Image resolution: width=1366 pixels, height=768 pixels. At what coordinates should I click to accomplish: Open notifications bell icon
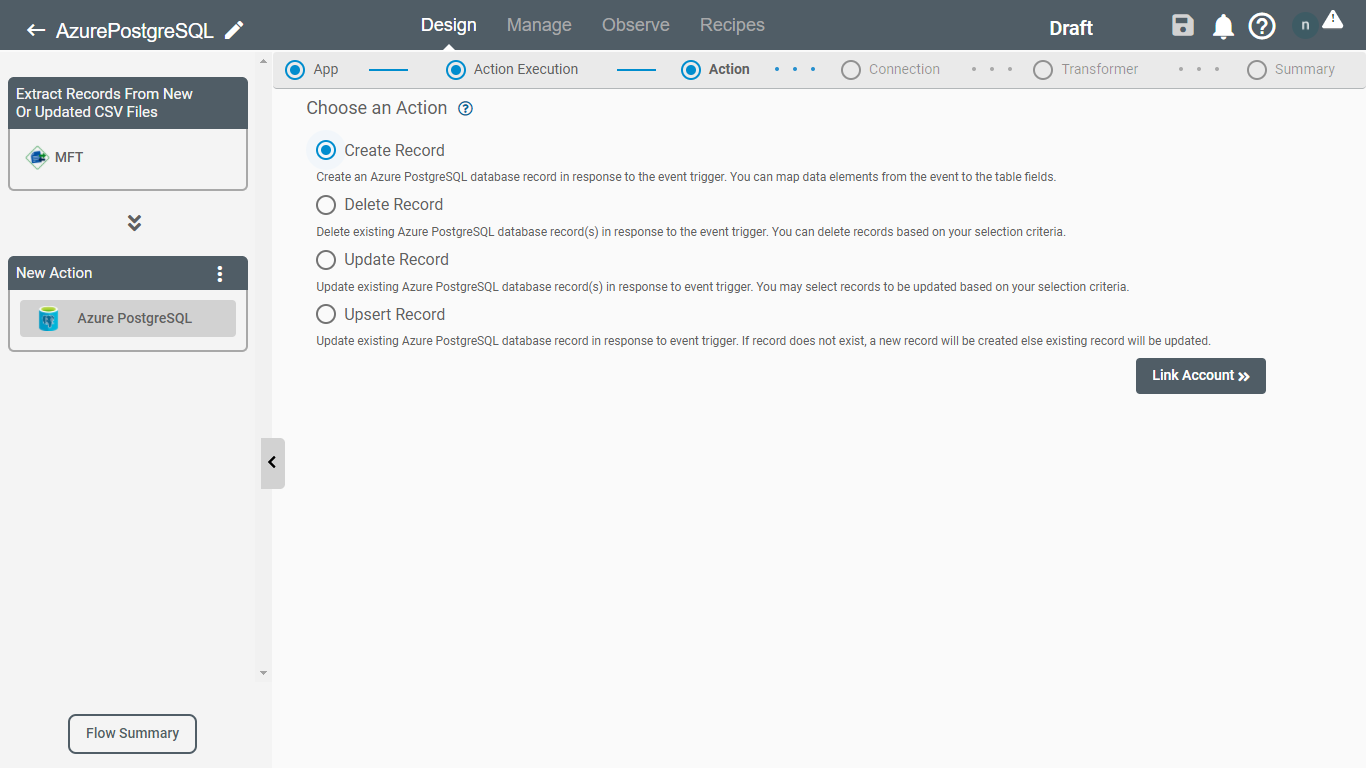(x=1223, y=27)
